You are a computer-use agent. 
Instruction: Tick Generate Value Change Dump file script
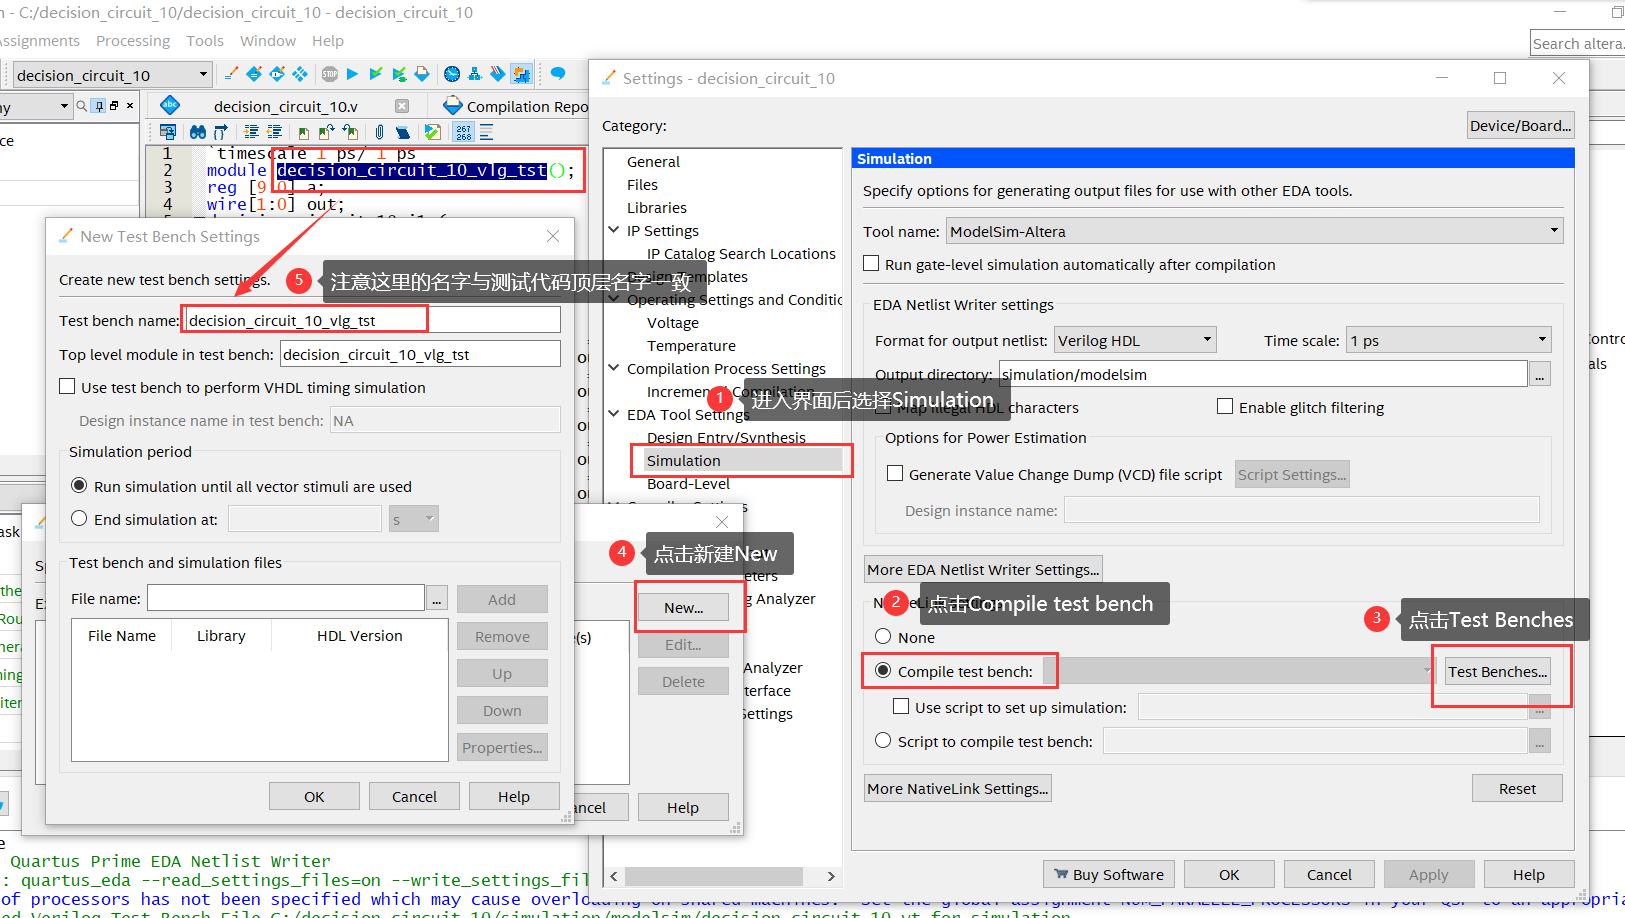point(895,473)
